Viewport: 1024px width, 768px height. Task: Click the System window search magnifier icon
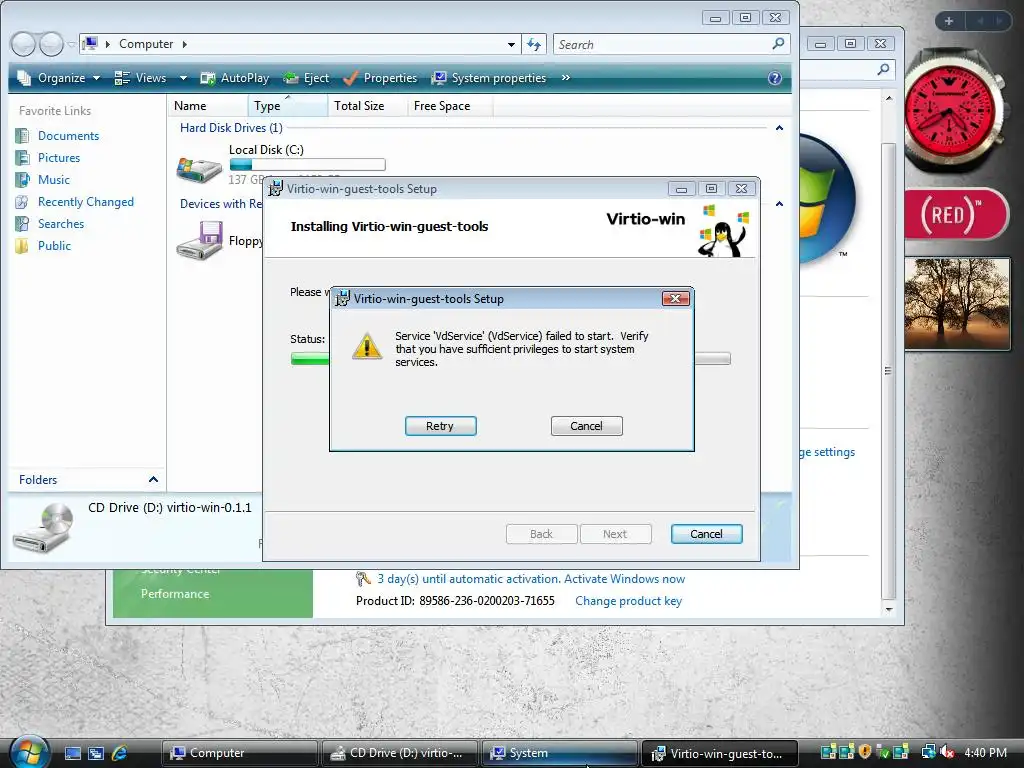pos(883,69)
